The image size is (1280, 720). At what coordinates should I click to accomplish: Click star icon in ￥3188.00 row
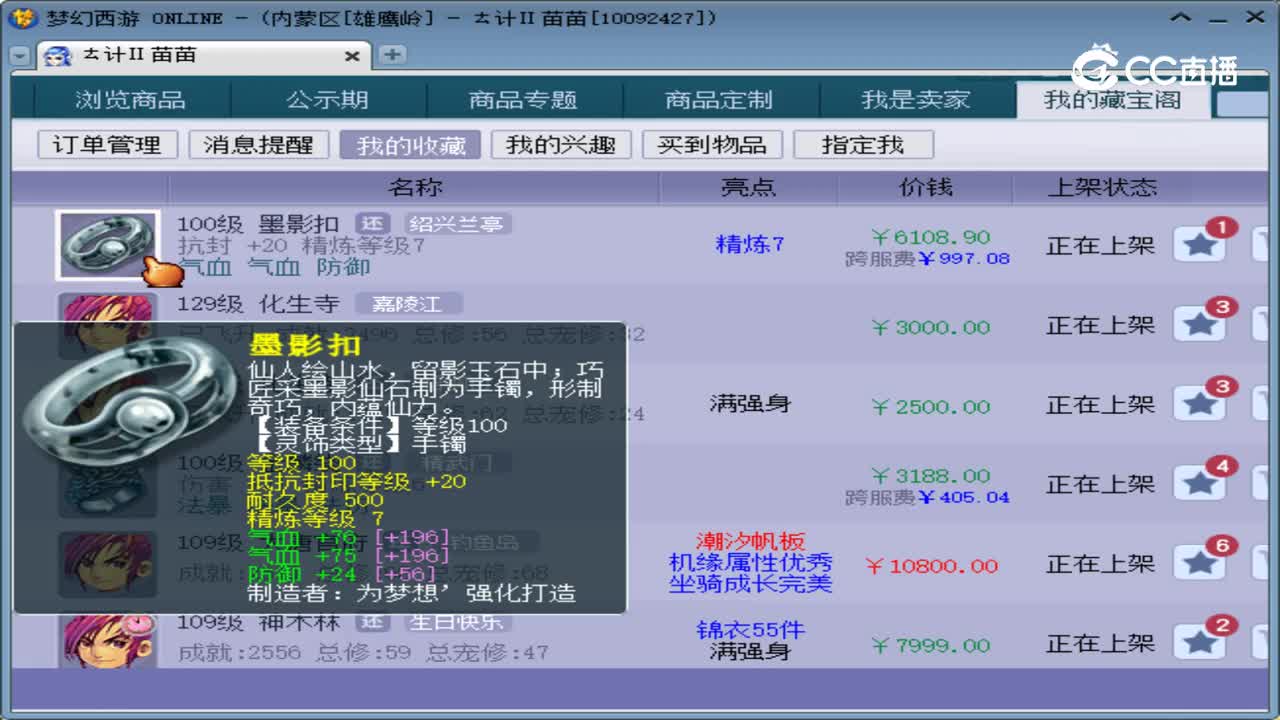click(1199, 484)
